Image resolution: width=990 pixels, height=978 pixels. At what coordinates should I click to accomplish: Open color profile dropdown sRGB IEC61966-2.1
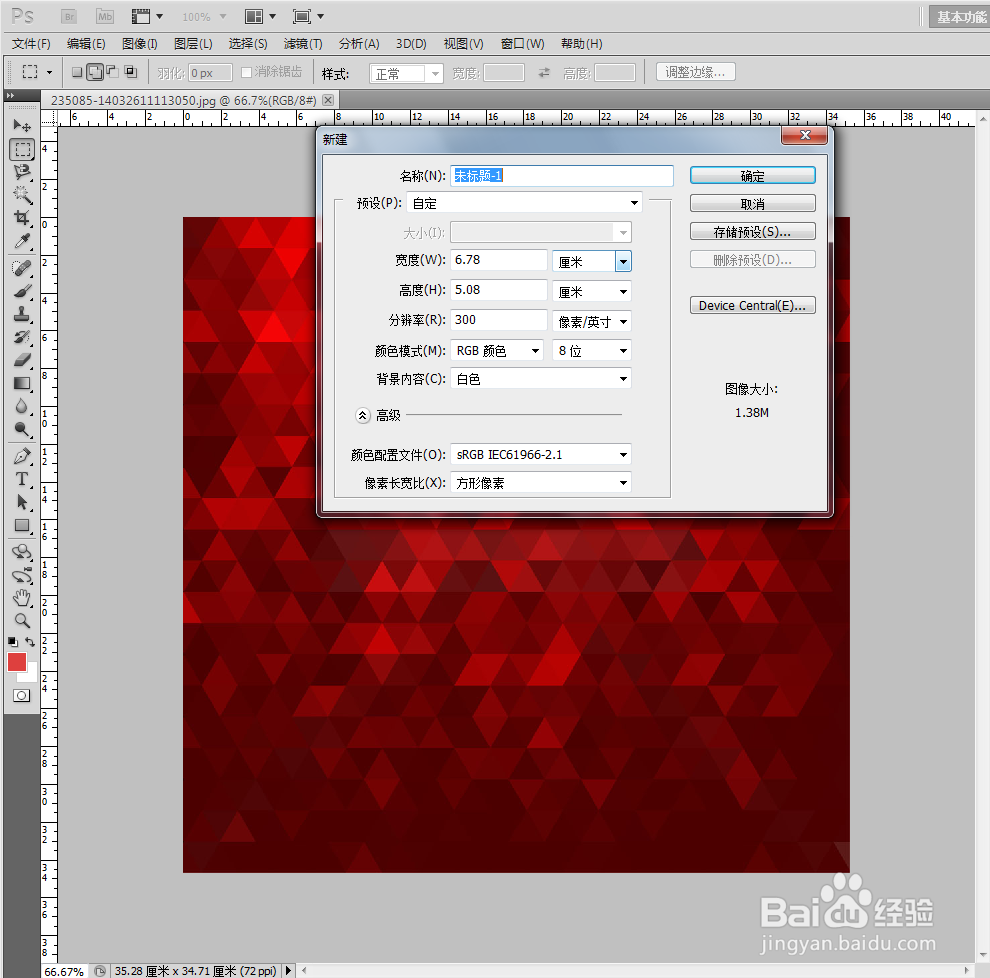[541, 455]
